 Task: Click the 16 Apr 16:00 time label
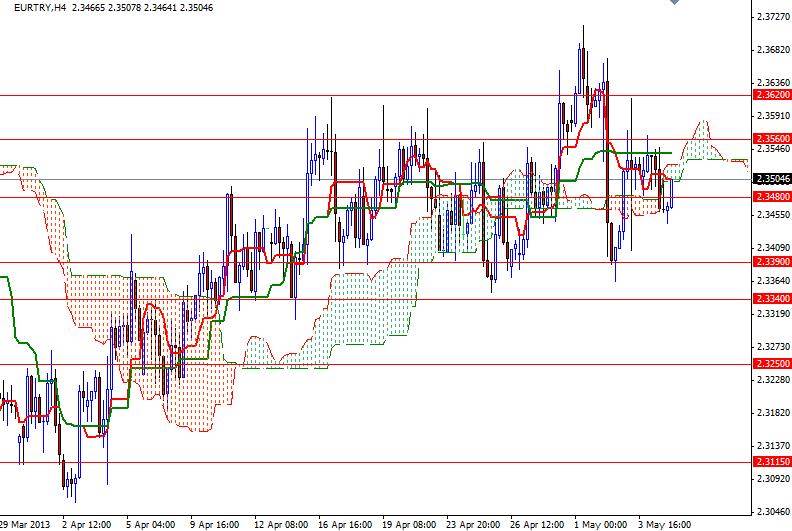[345, 524]
